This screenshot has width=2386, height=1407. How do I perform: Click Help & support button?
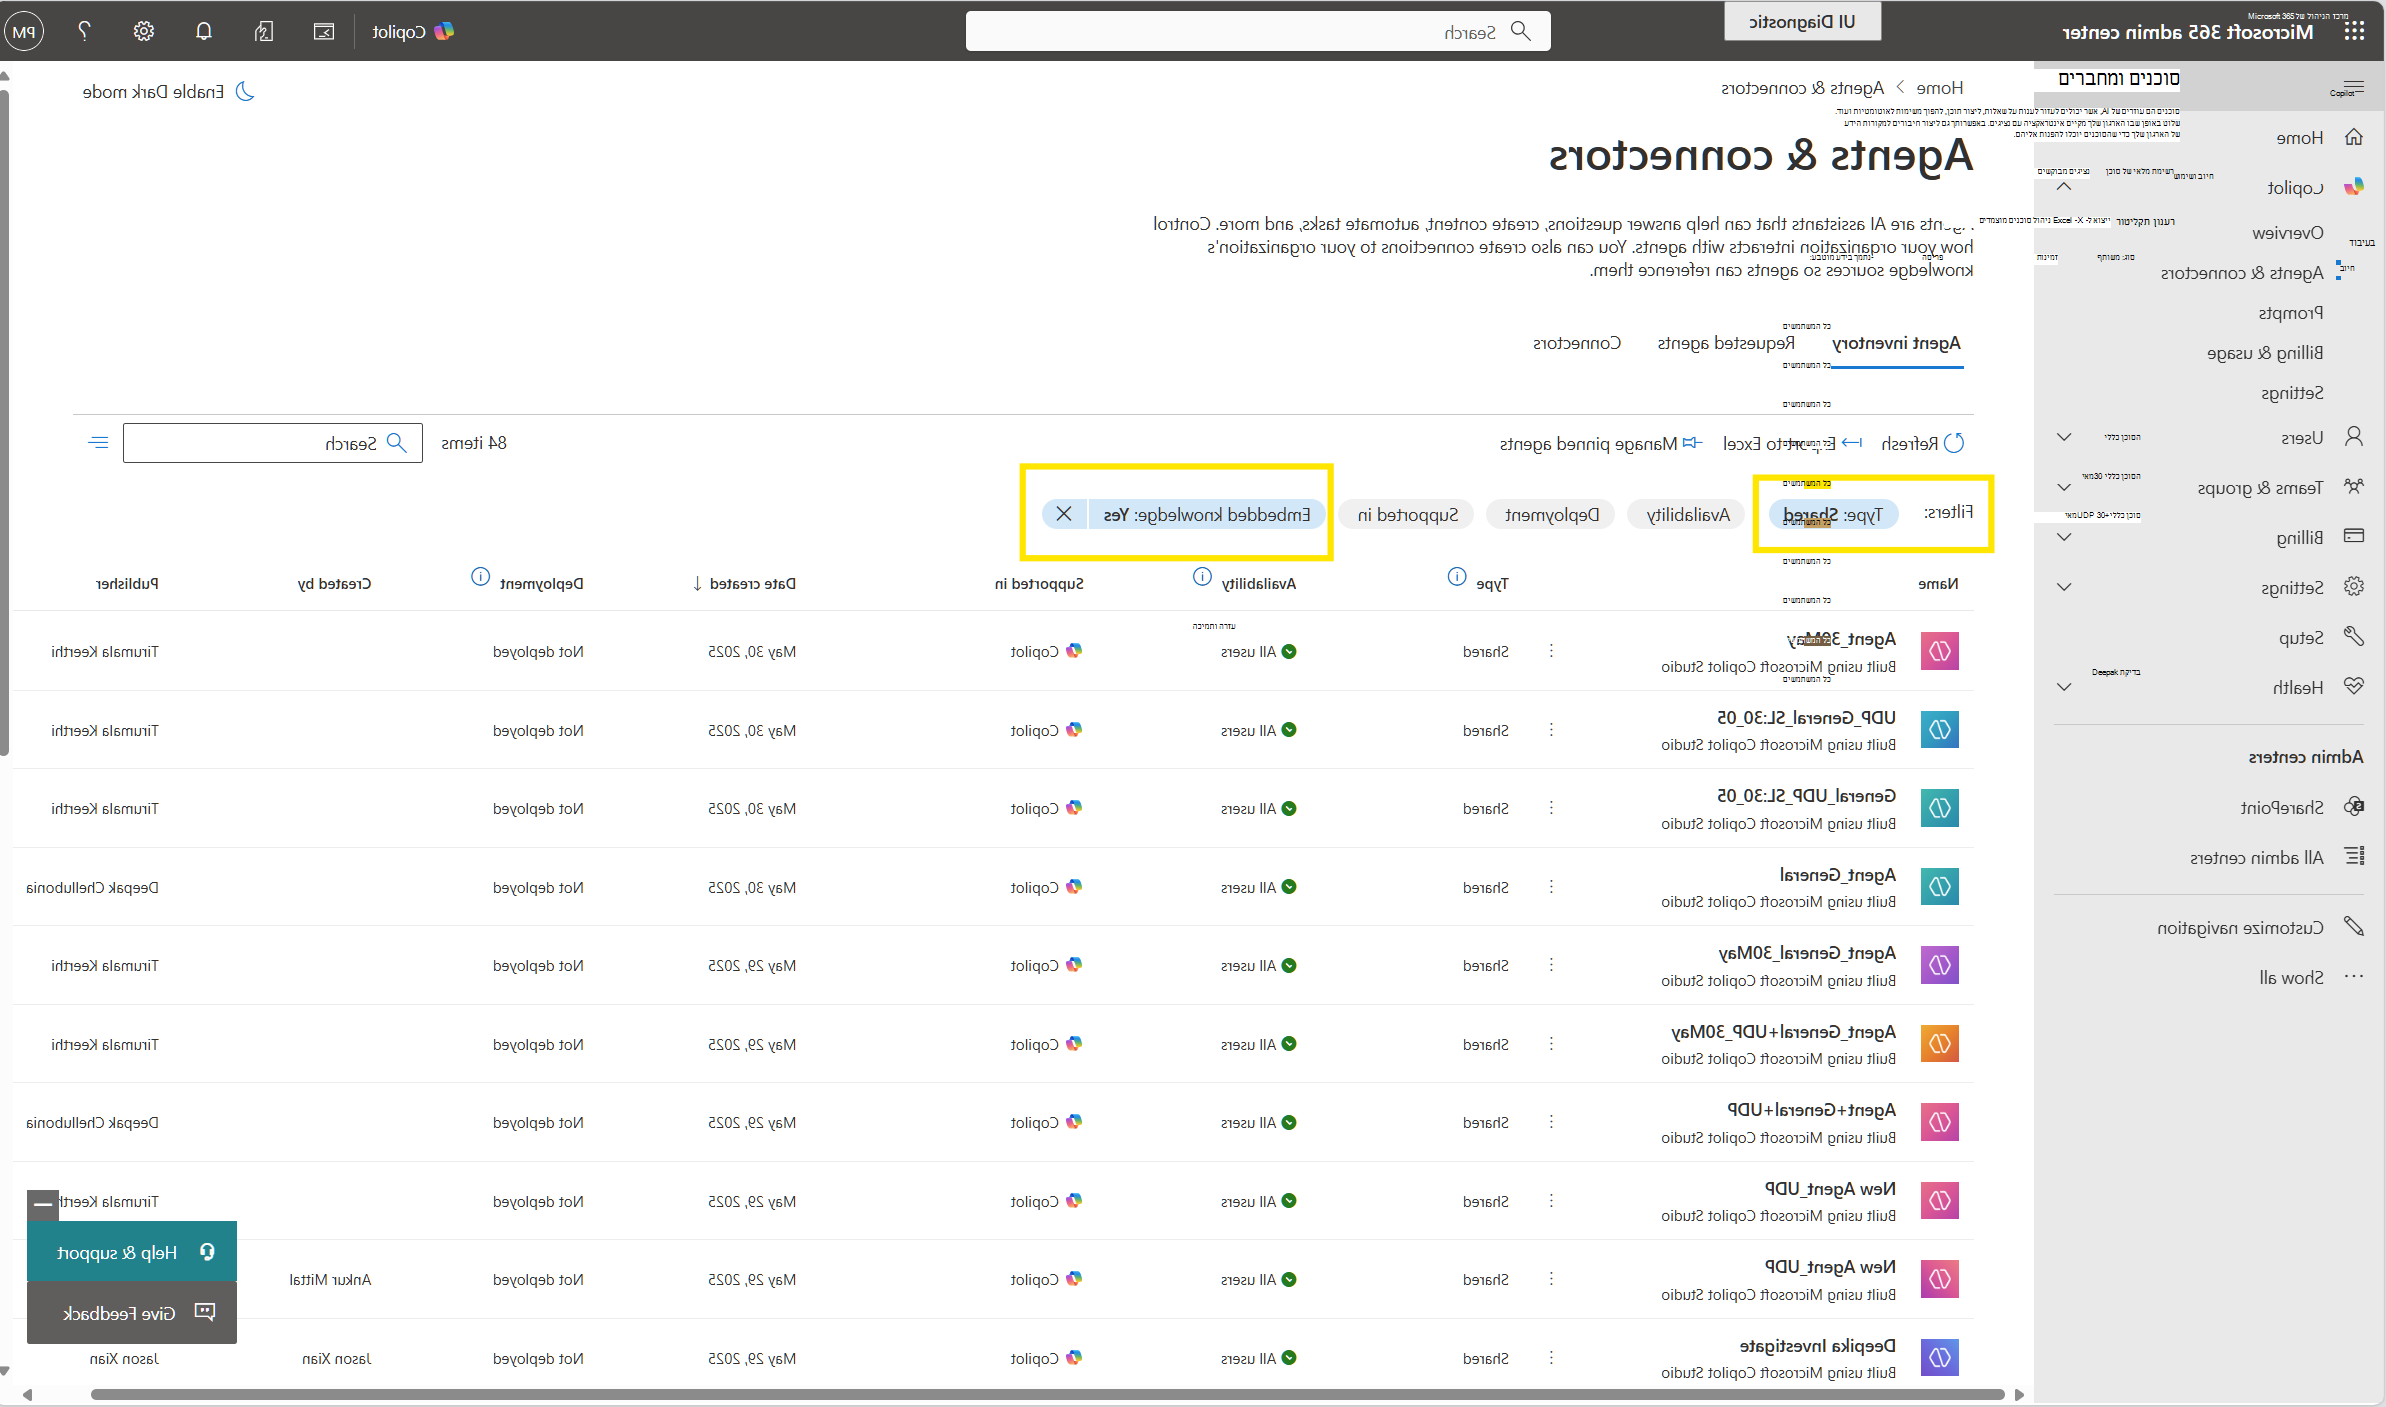(132, 1252)
